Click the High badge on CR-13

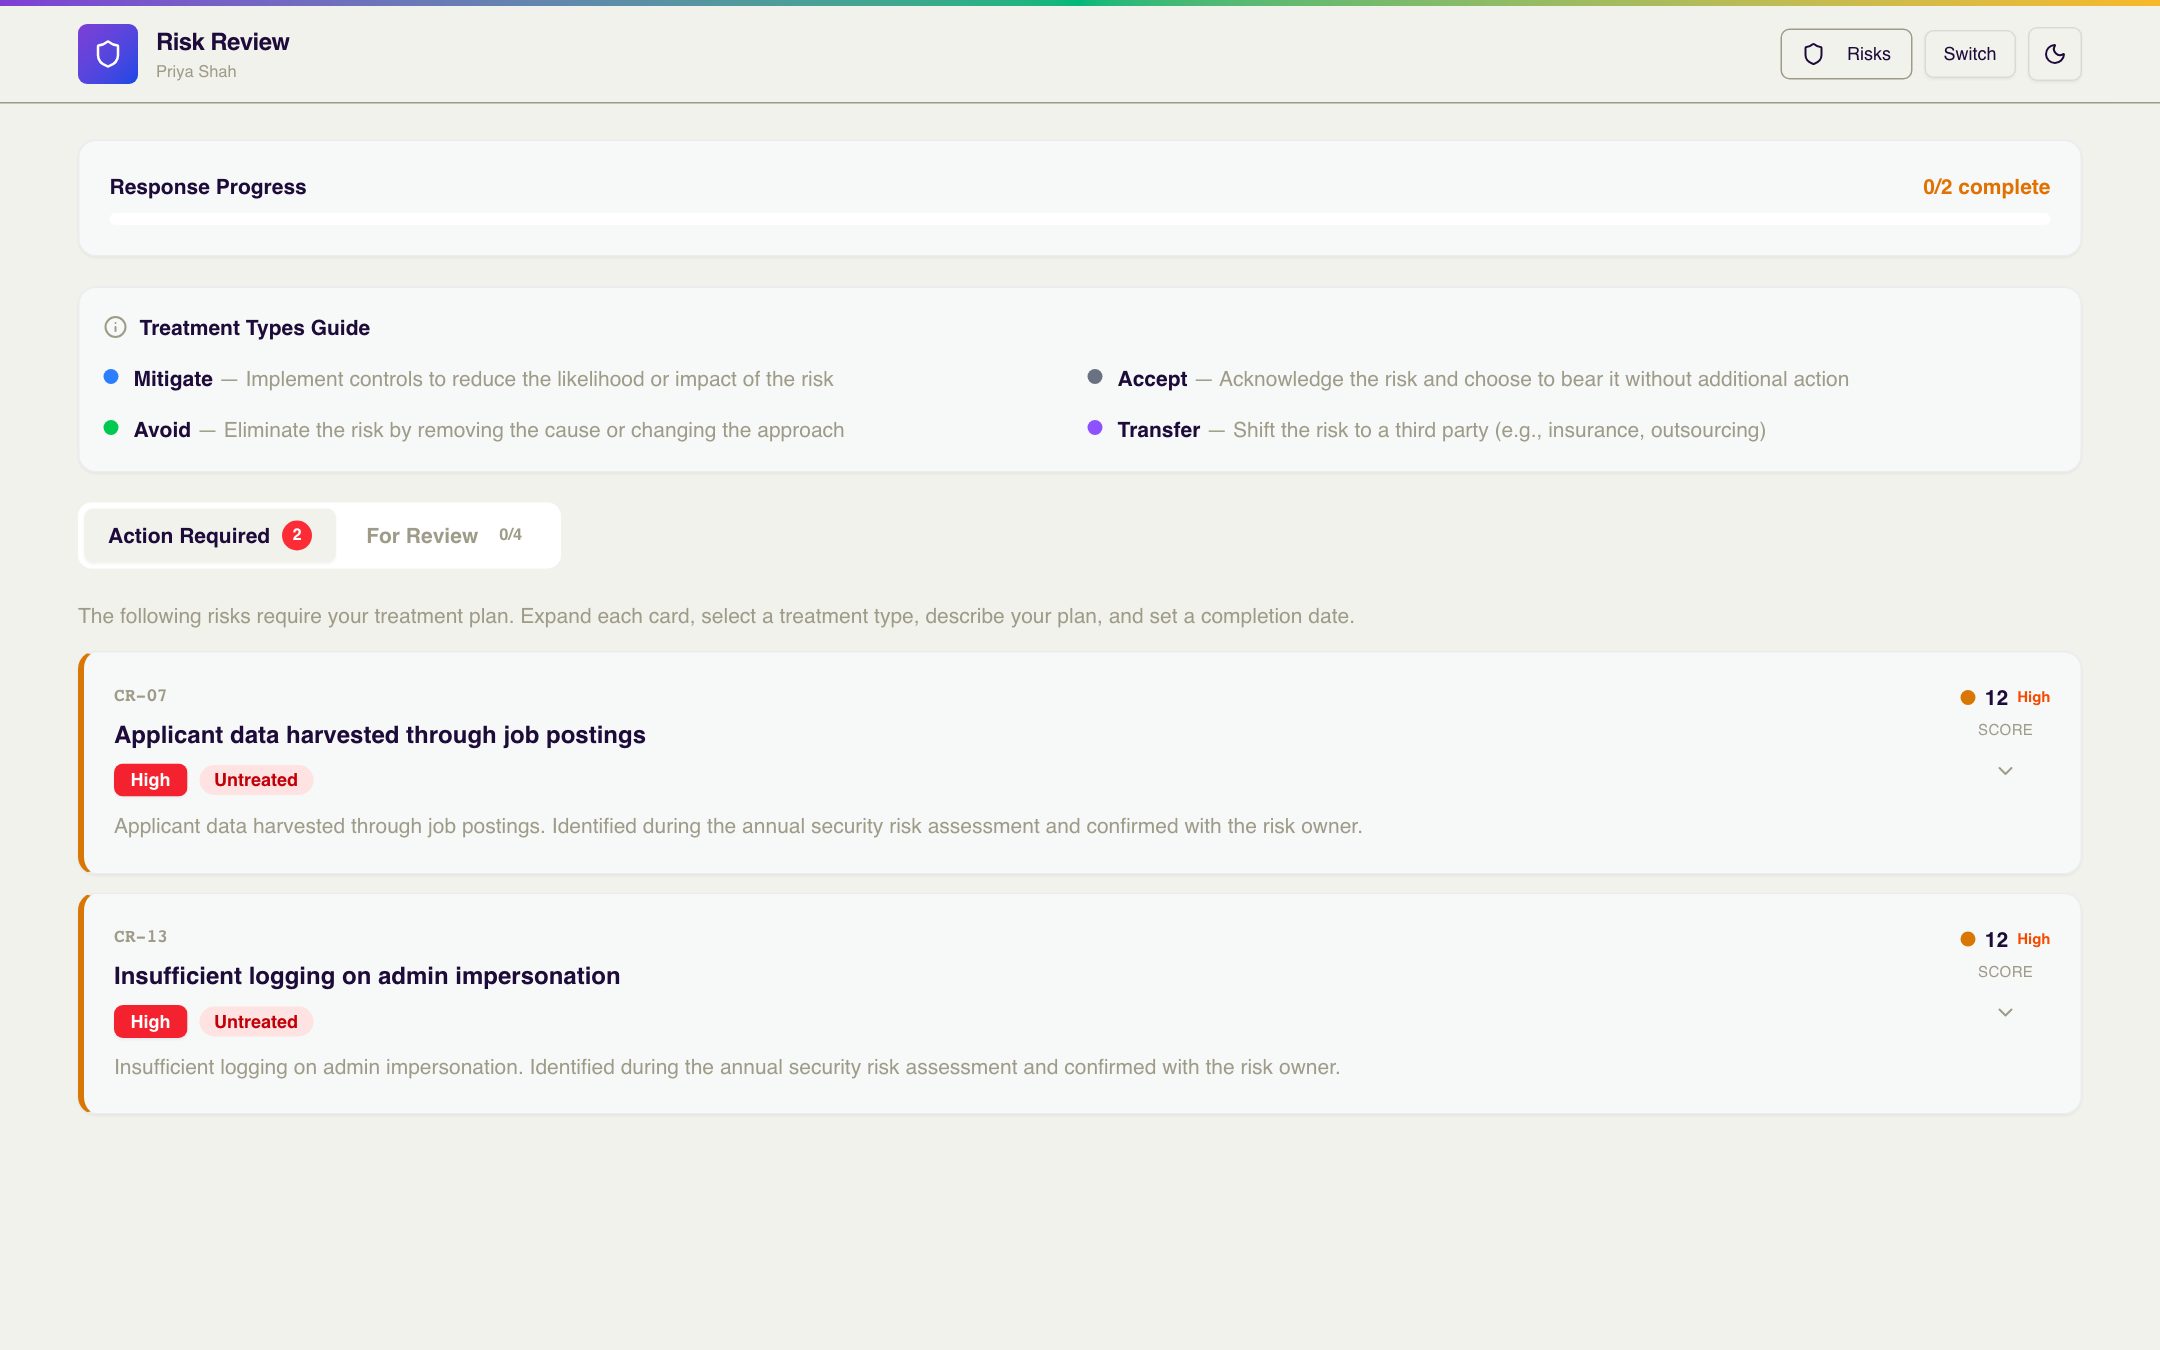pyautogui.click(x=150, y=1022)
